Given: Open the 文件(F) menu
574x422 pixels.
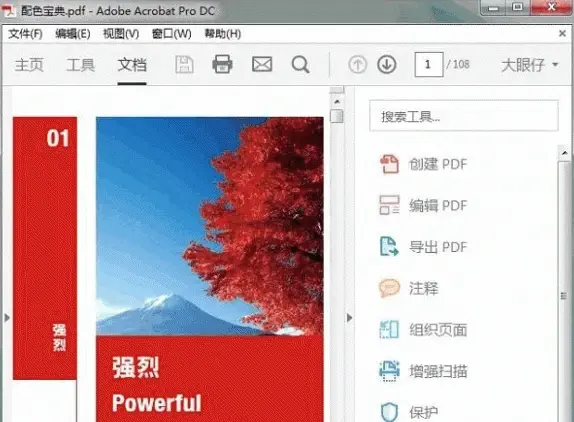Looking at the screenshot, I should pos(25,34).
